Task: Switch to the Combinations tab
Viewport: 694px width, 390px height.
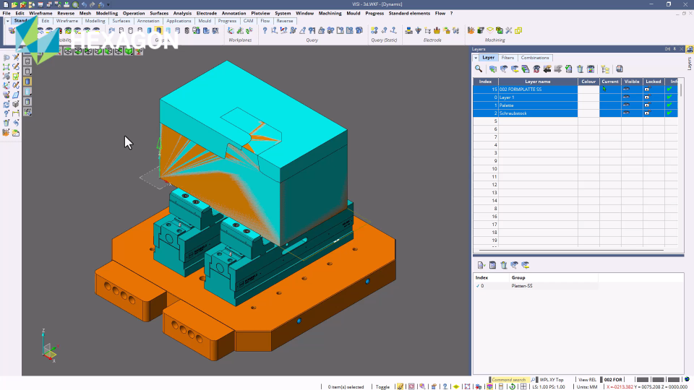Action: (535, 58)
